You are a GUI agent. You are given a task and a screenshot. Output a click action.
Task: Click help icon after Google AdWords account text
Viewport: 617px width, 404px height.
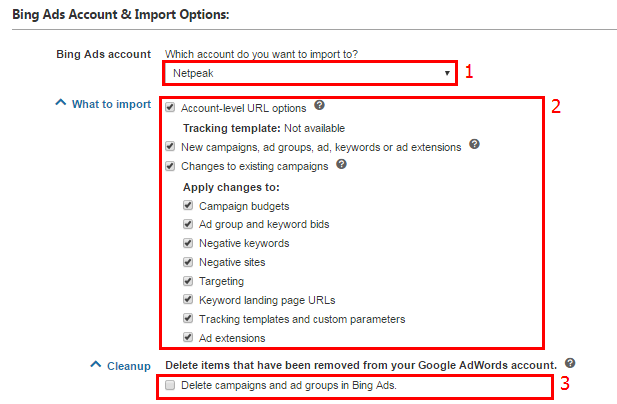tap(570, 362)
